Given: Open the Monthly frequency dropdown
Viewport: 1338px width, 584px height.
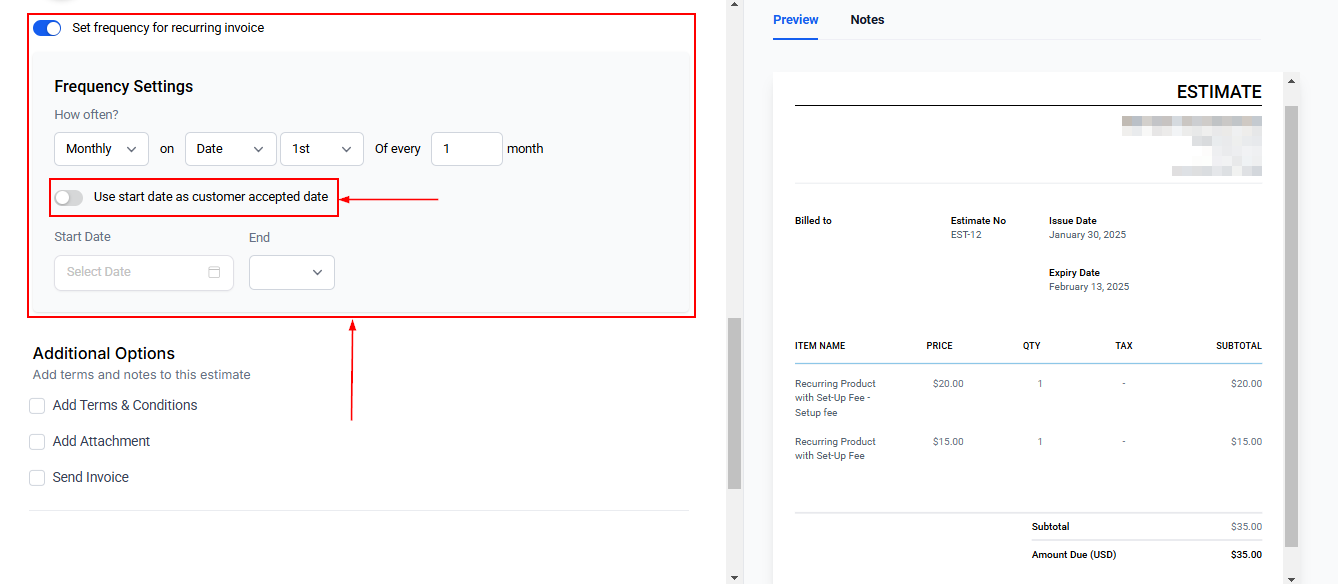Looking at the screenshot, I should tap(101, 149).
